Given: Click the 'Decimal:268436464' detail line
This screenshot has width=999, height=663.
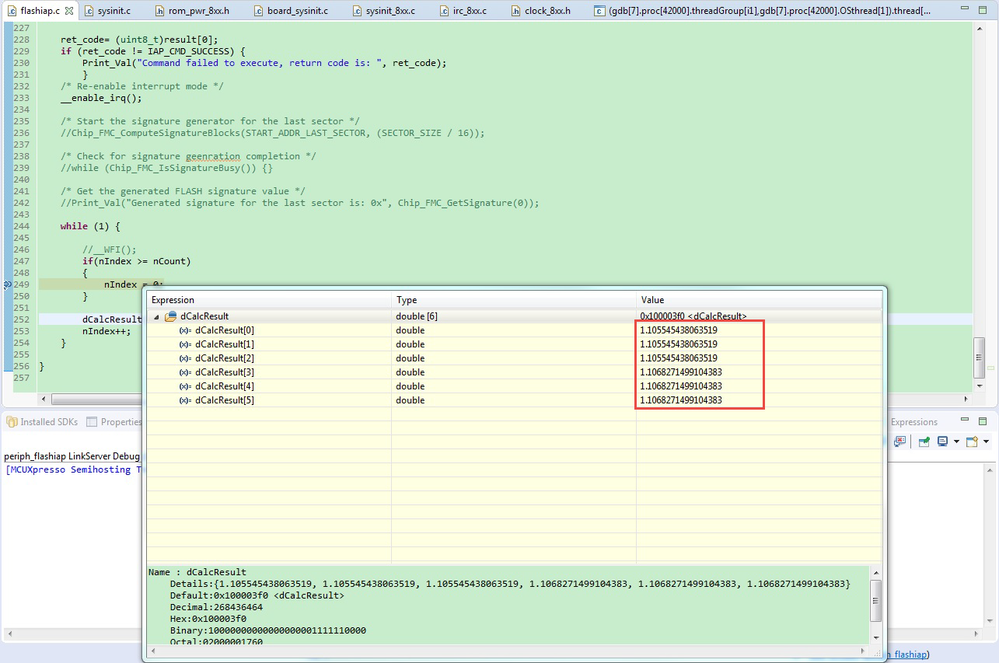Looking at the screenshot, I should pos(216,608).
